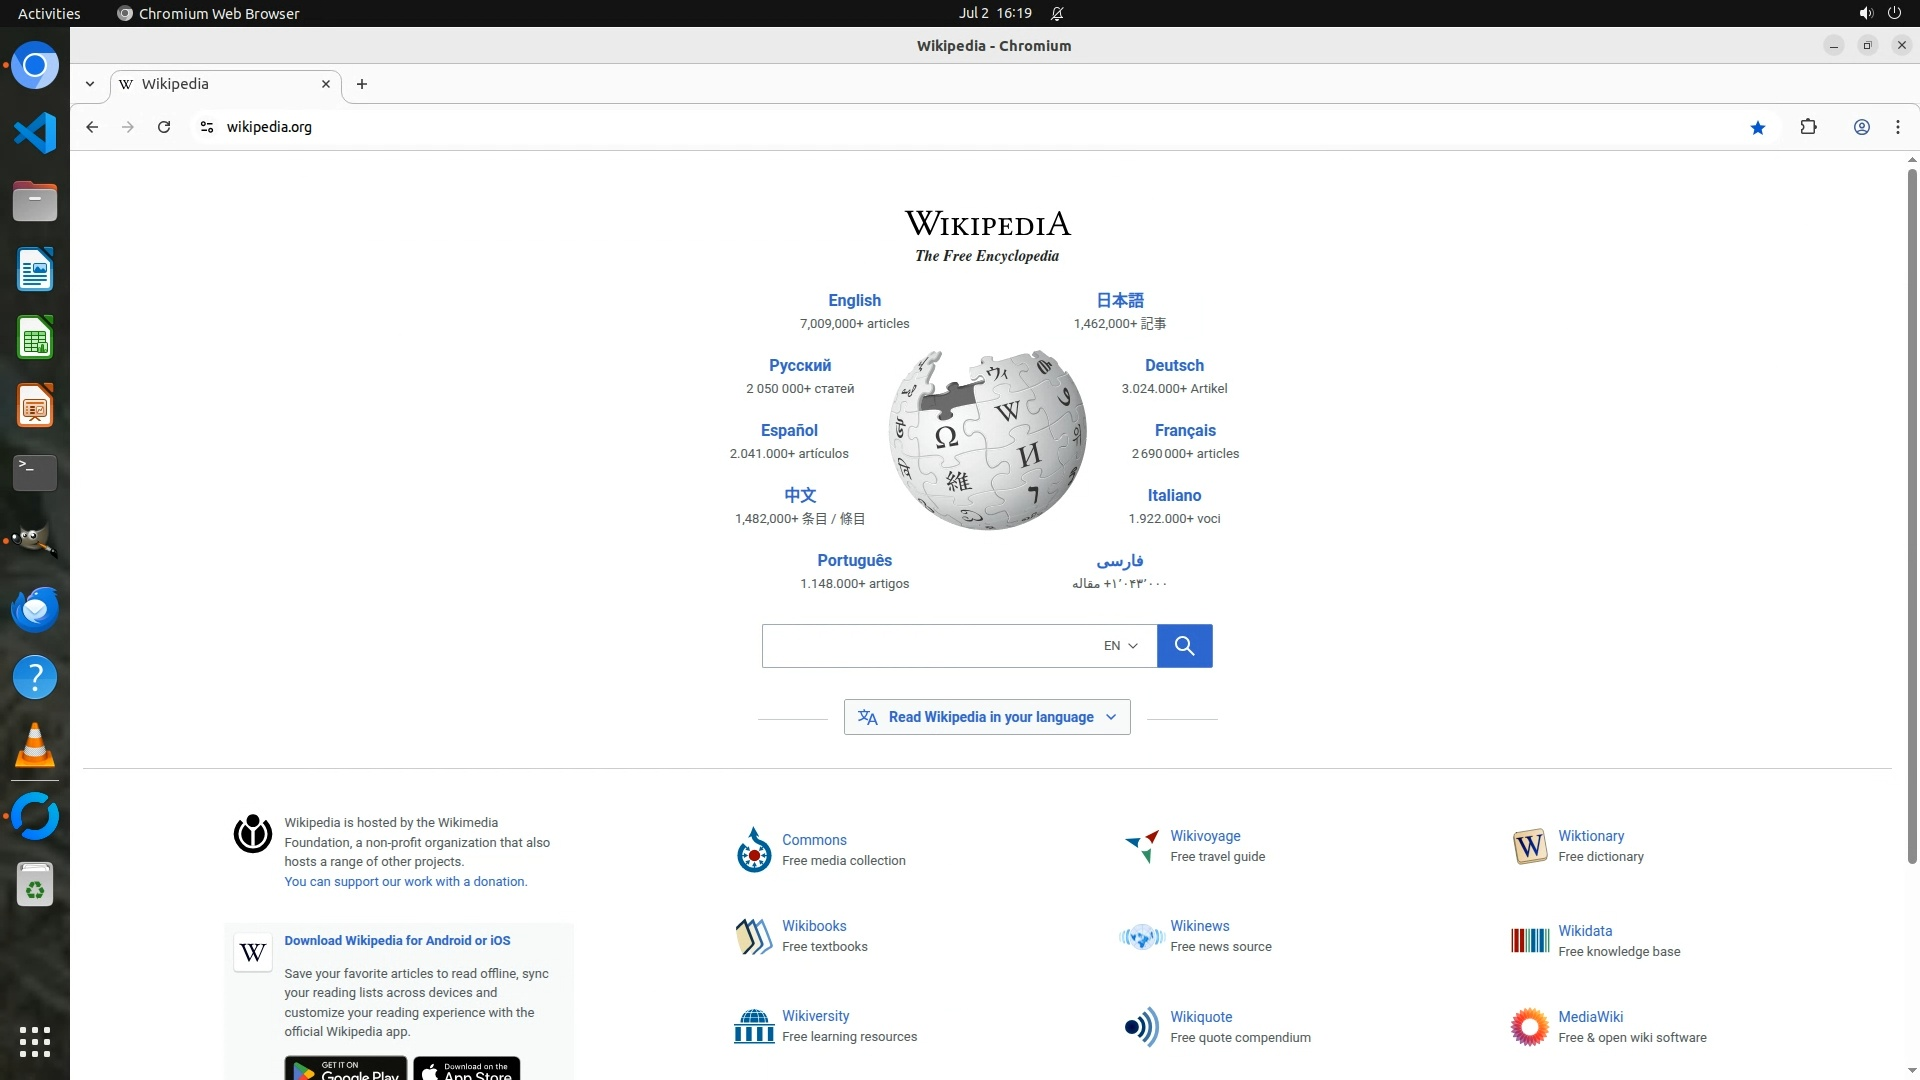1920x1080 pixels.
Task: Click the blue search magnifier button
Action: (1184, 646)
